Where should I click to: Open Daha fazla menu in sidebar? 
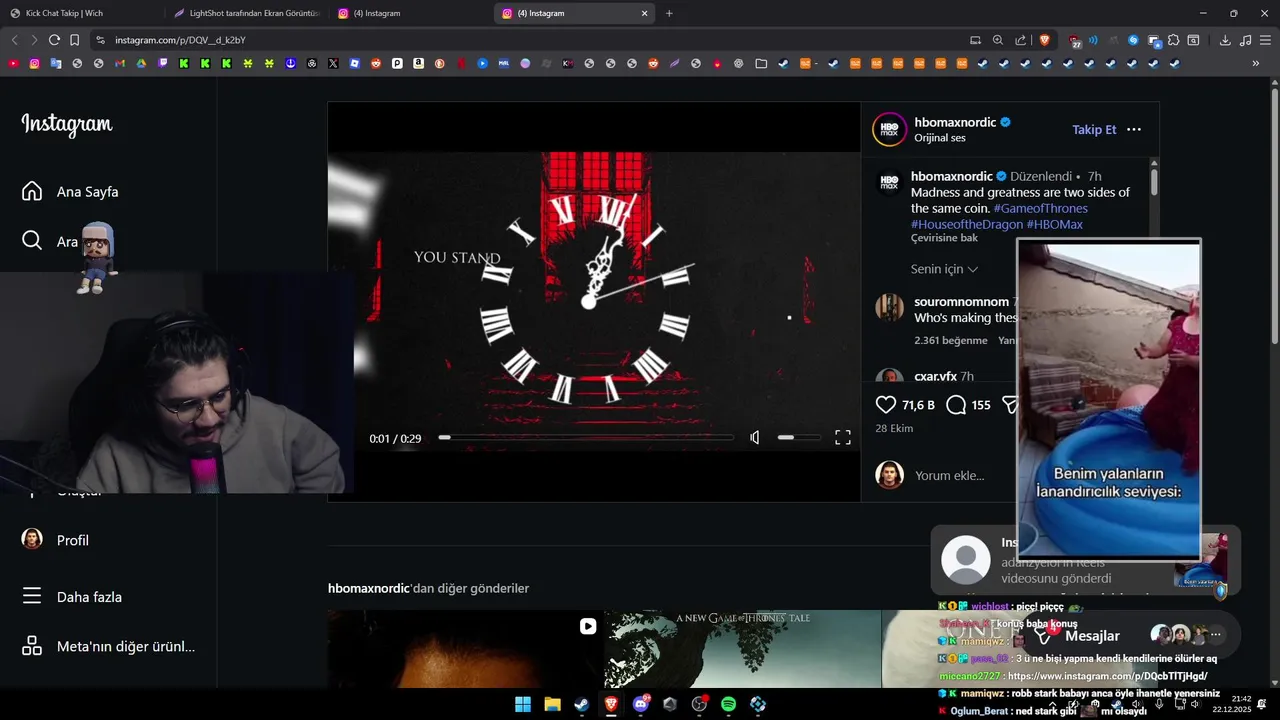tap(72, 597)
